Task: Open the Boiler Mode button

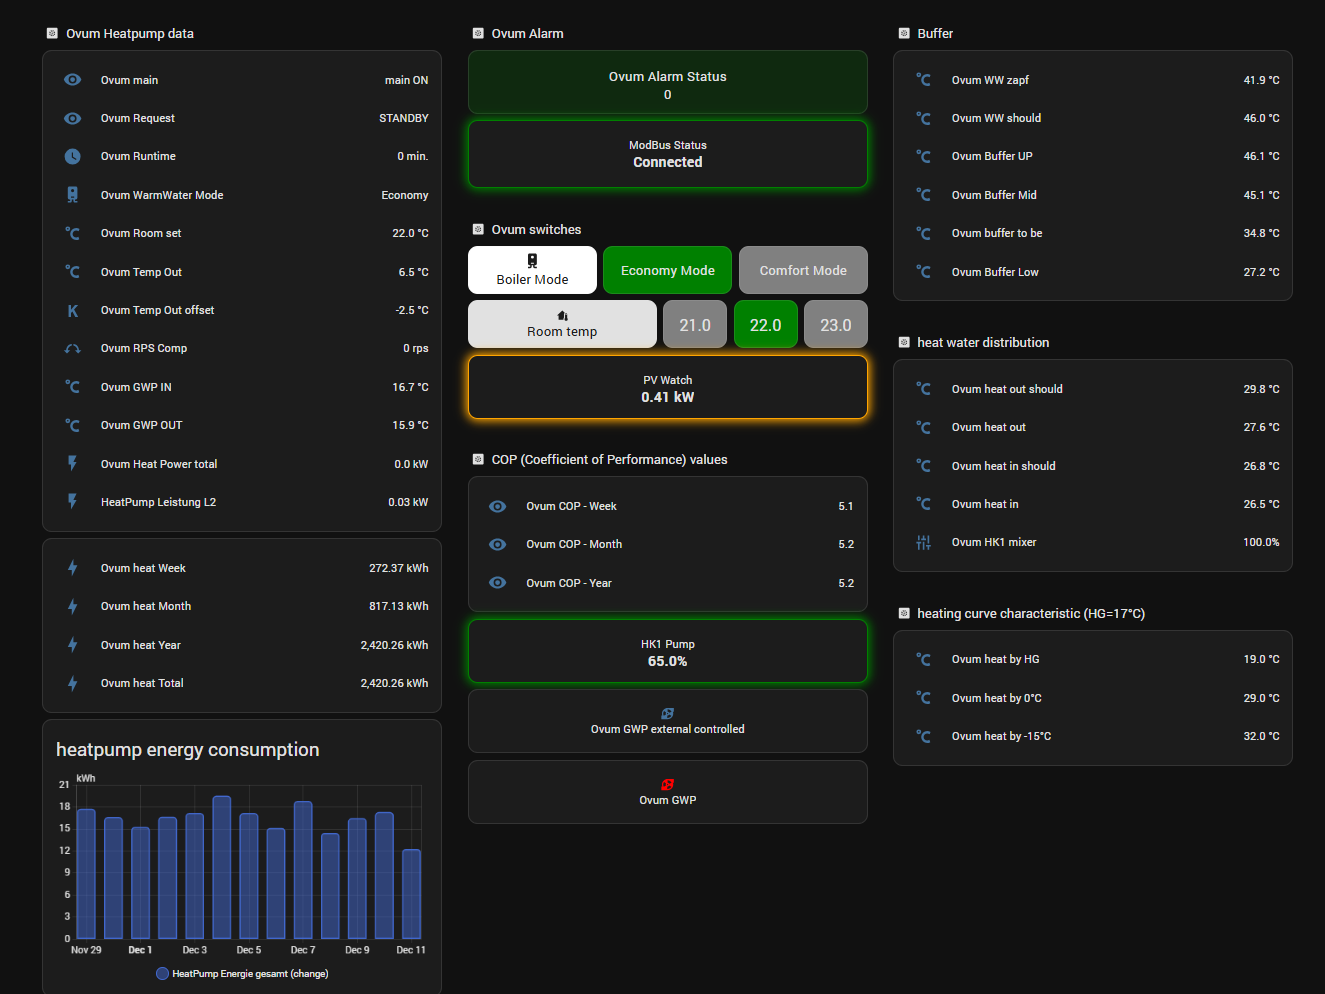Action: [x=532, y=270]
